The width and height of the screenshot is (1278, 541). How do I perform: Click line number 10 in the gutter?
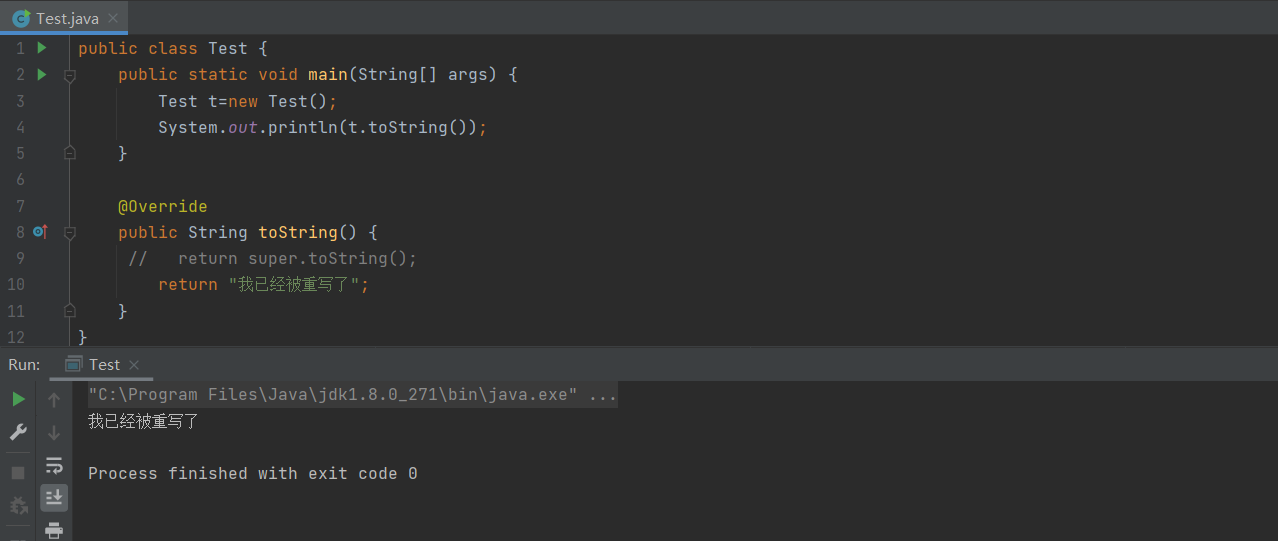(x=16, y=284)
